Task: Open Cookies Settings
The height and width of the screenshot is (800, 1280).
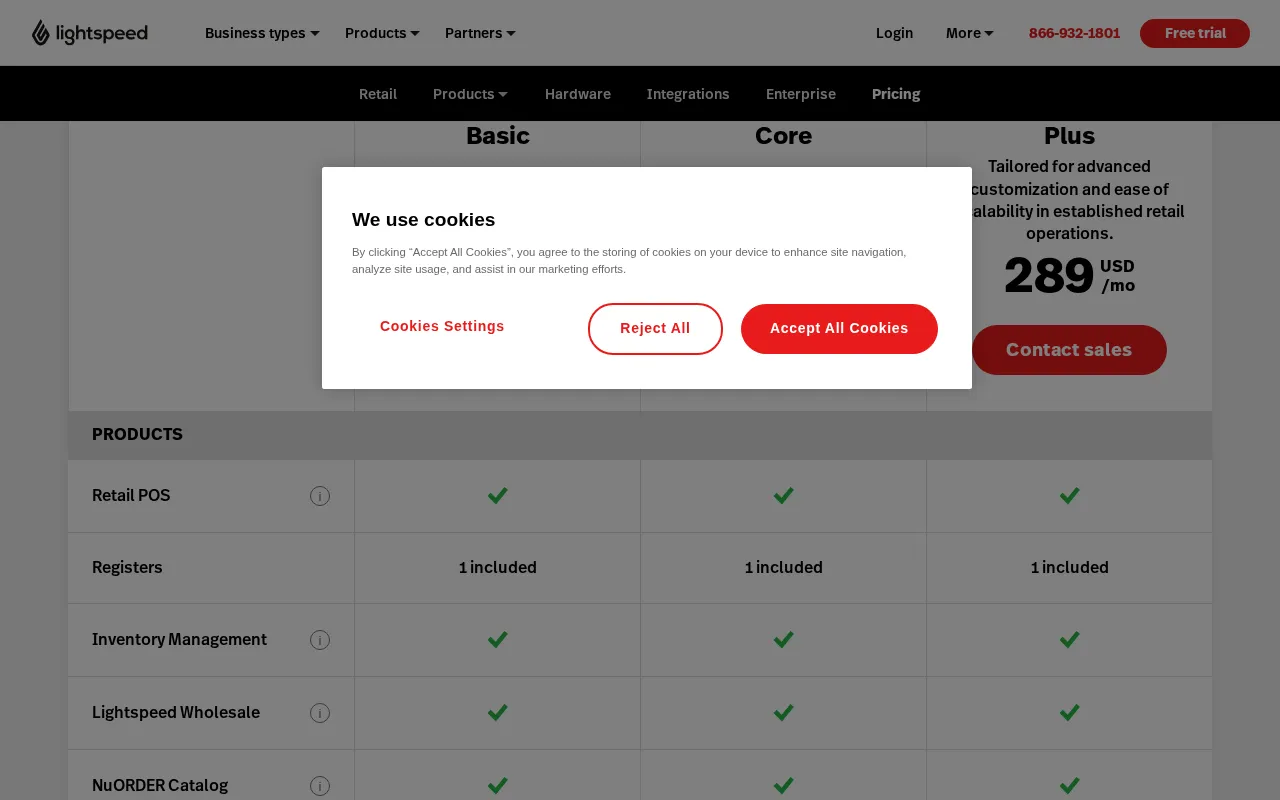Action: pos(442,326)
